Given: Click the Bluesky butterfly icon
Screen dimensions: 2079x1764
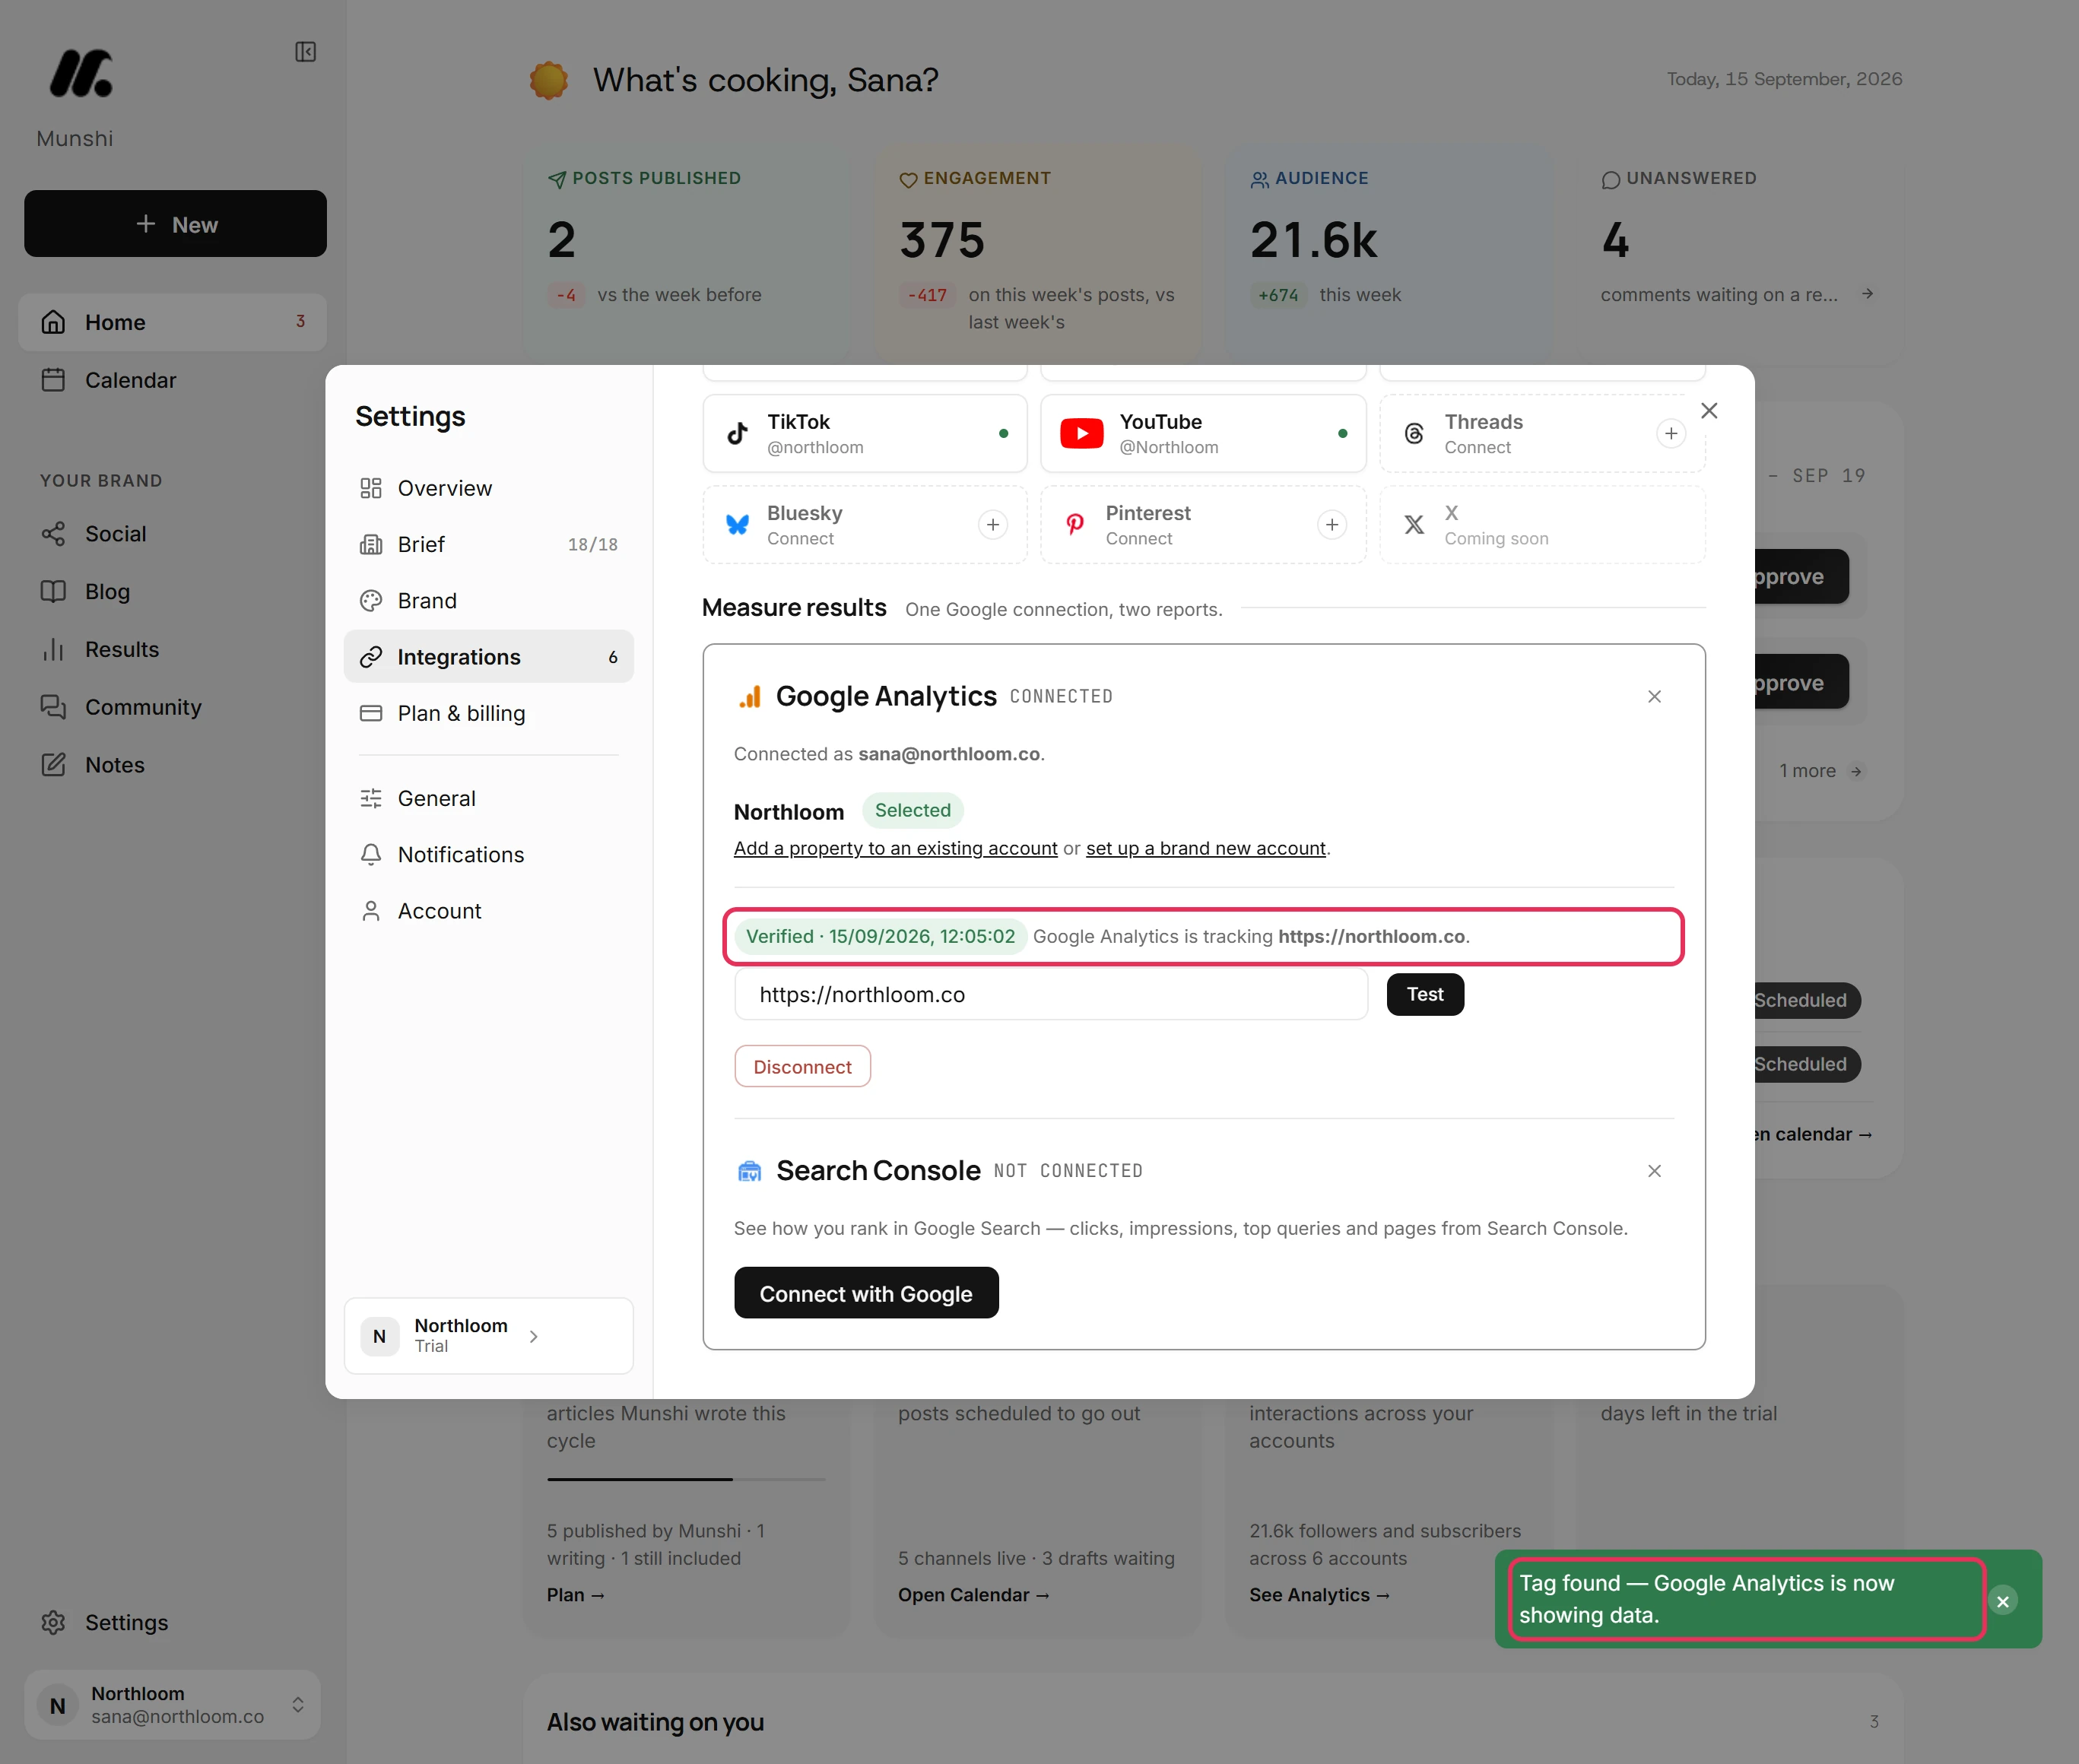Looking at the screenshot, I should [737, 525].
